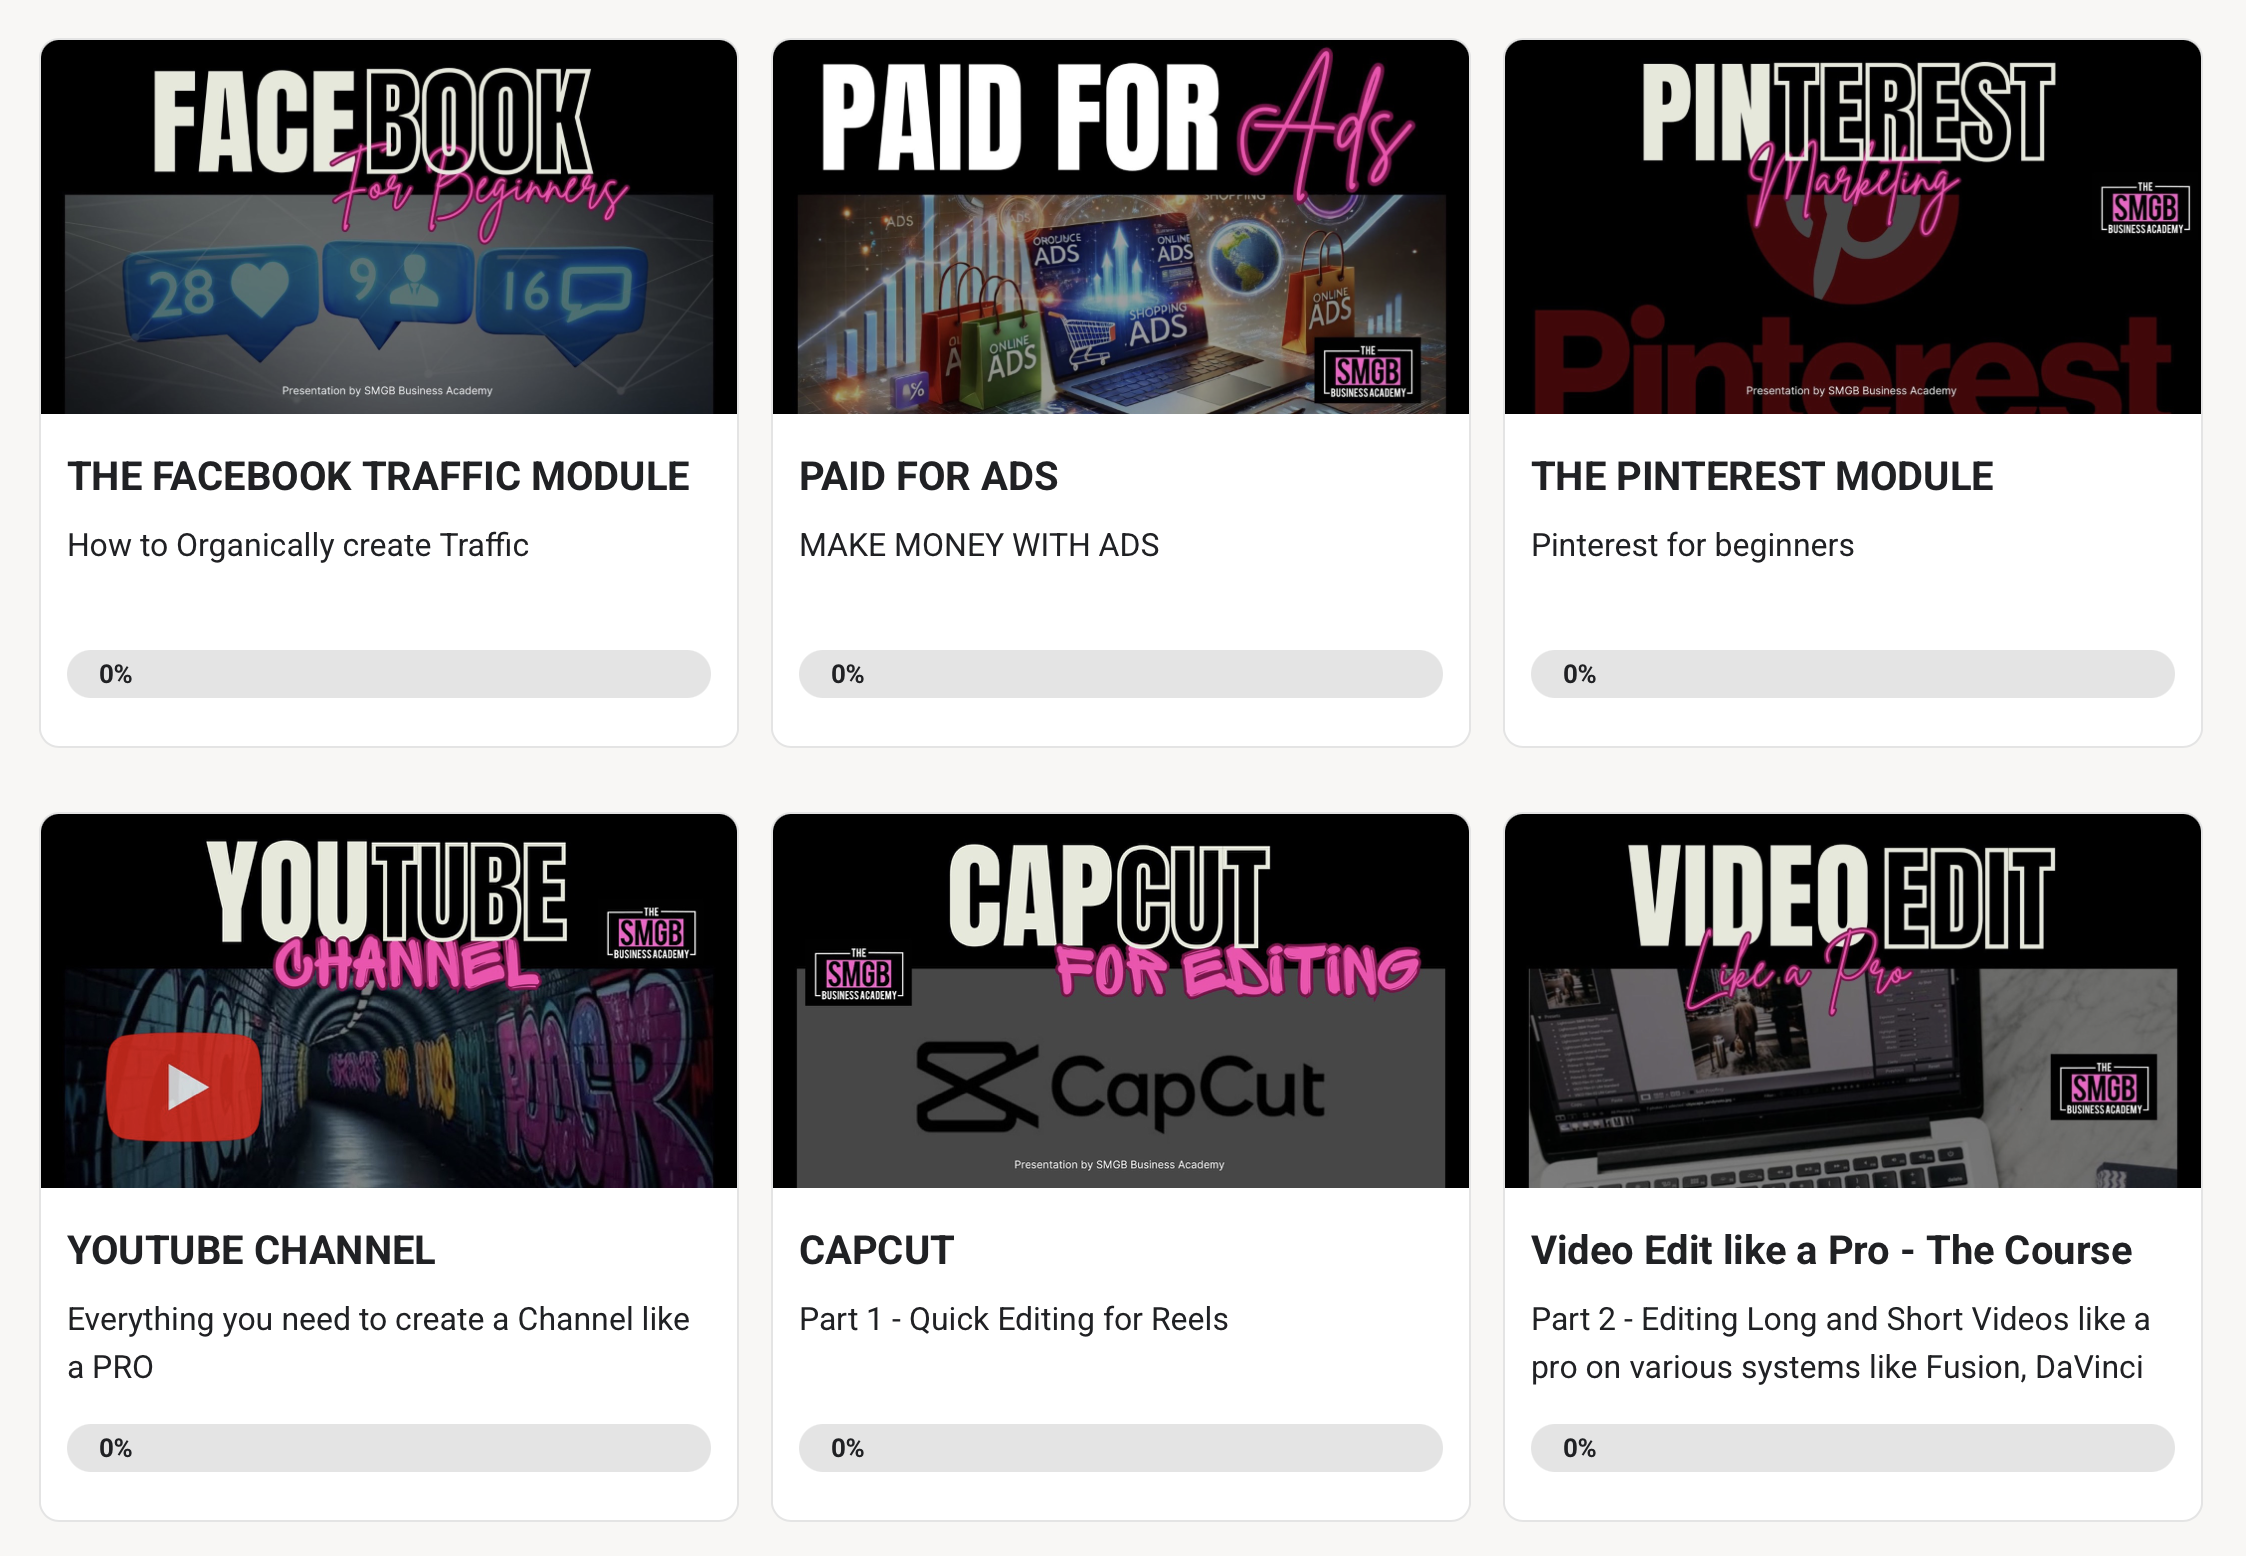Open THE PINTEREST MODULE title link
The width and height of the screenshot is (2246, 1556).
[1762, 476]
